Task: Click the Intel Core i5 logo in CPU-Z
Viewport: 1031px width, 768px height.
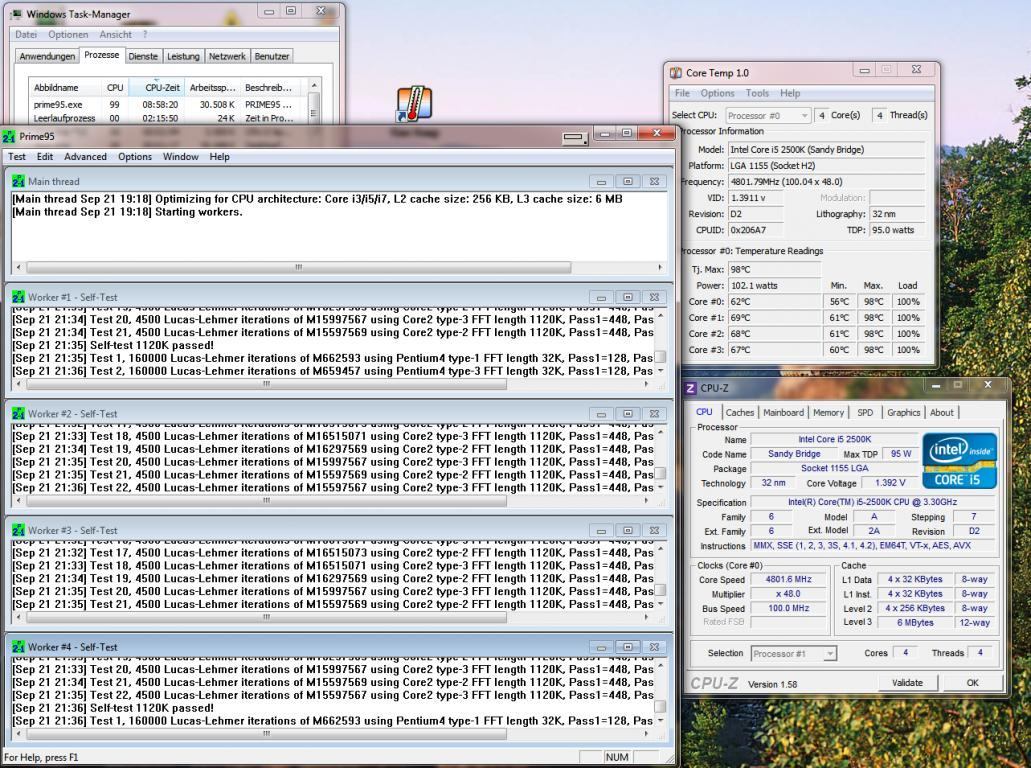Action: coord(959,460)
